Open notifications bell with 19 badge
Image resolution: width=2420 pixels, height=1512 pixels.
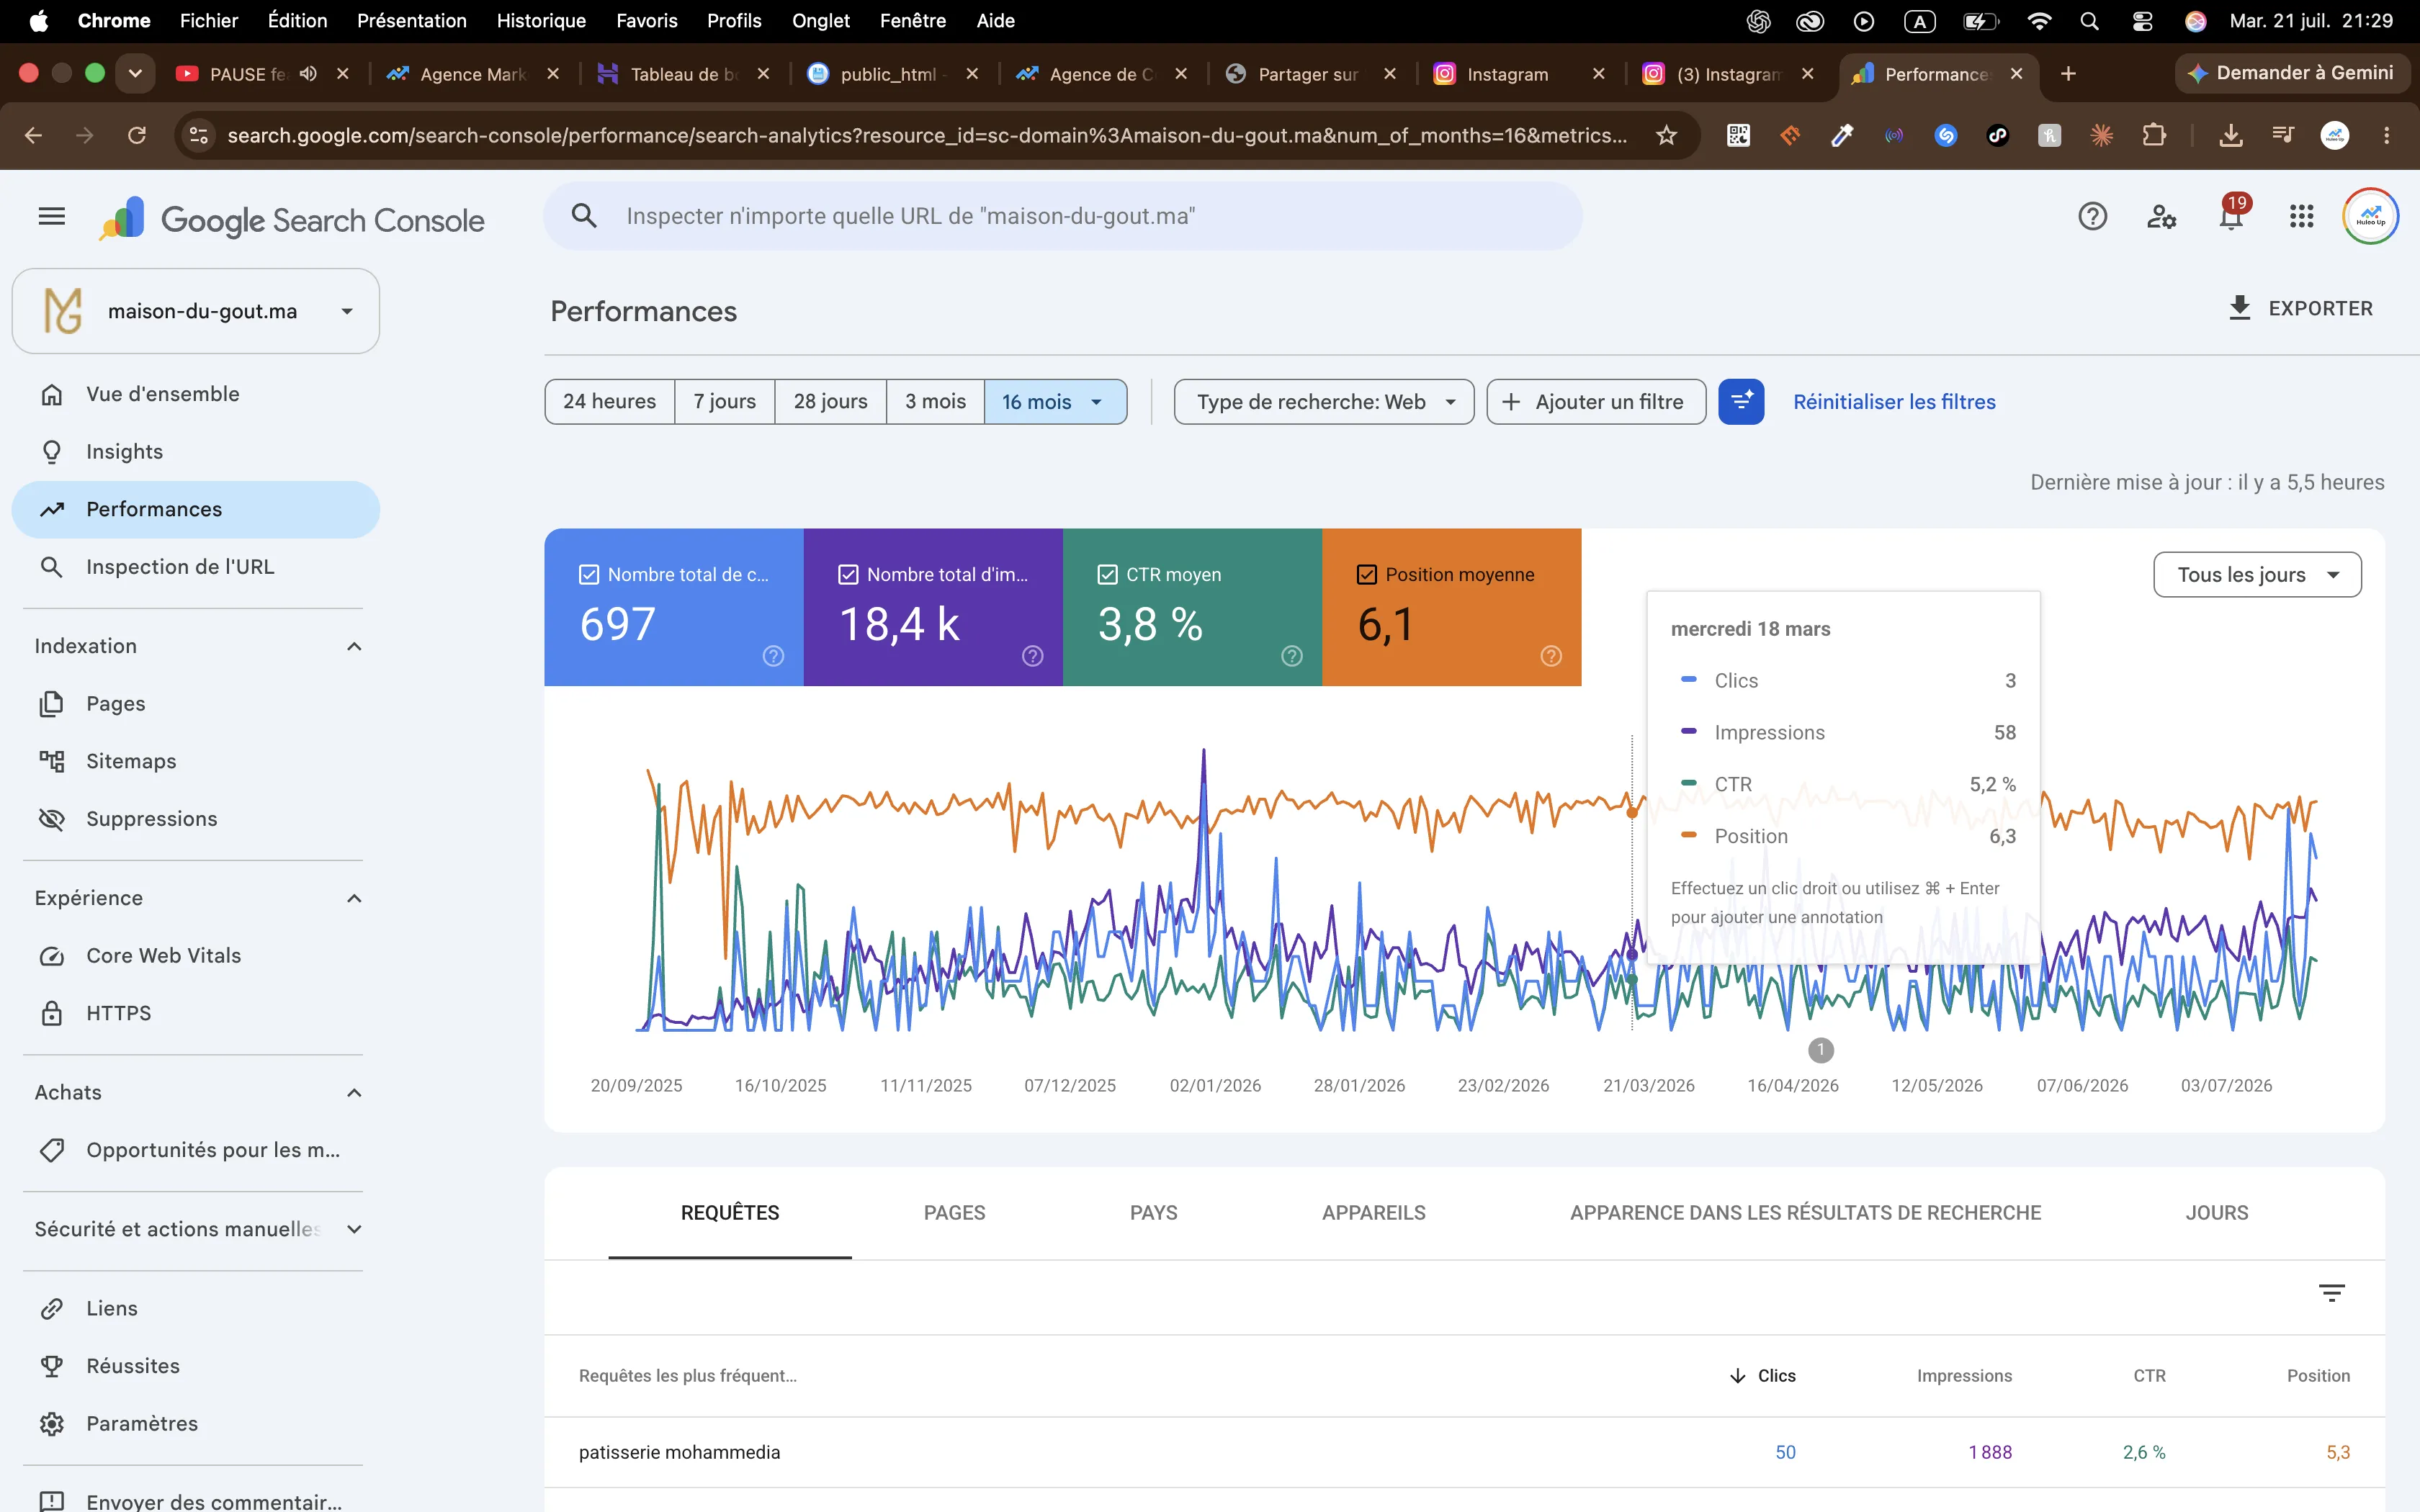coord(2231,214)
